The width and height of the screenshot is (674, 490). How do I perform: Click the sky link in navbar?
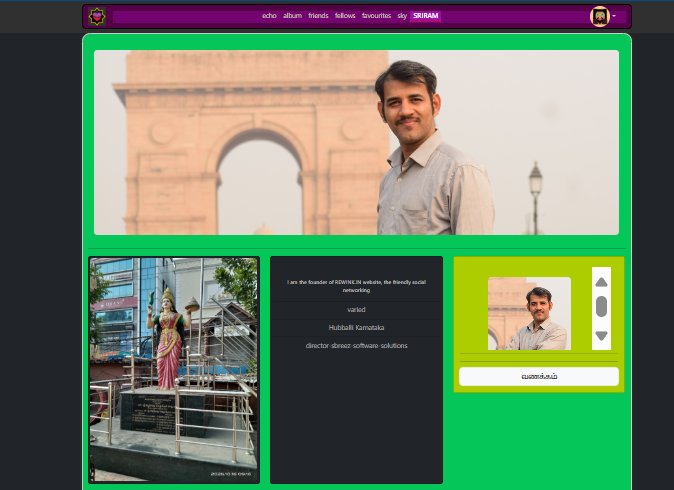402,16
